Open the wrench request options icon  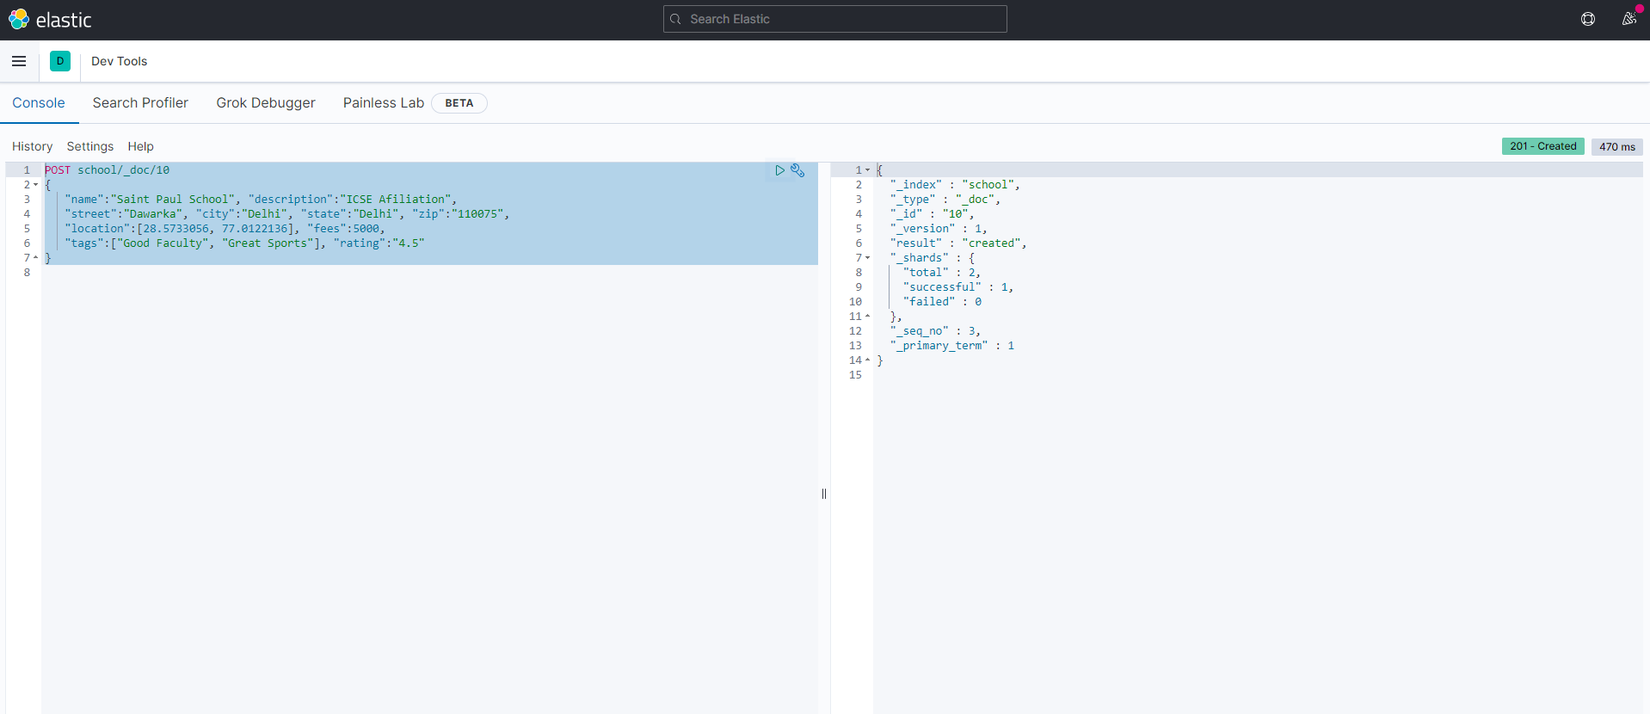coord(798,171)
